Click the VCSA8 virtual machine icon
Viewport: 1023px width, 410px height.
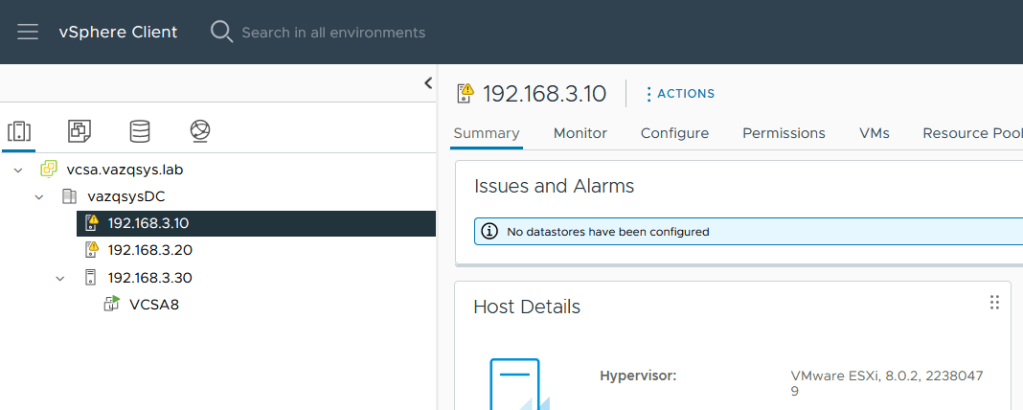tap(112, 305)
